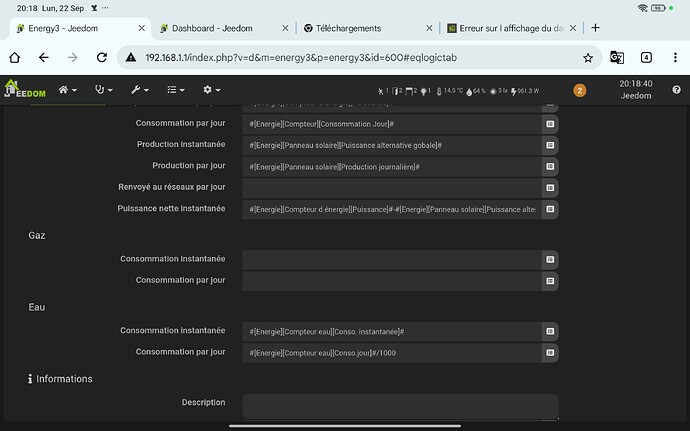This screenshot has height=431, width=690.
Task: Open command picker for Renvoyé au réseaux par jour
Action: click(550, 188)
